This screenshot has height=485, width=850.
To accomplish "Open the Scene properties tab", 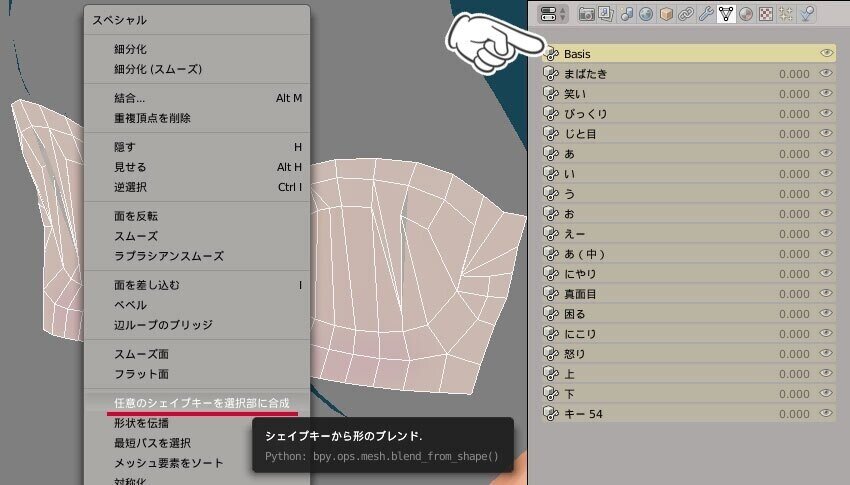I will point(626,14).
